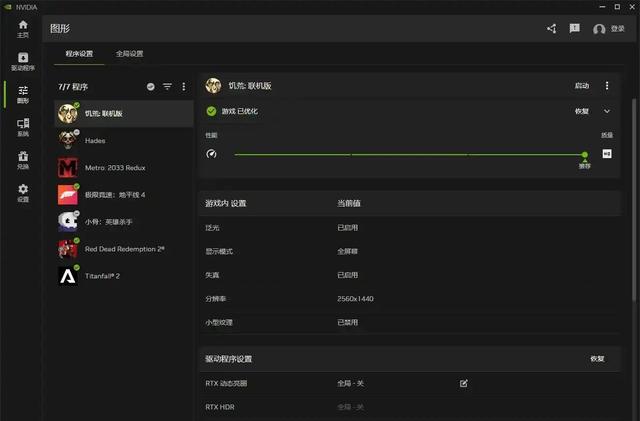Click the 启动 launch button

coord(582,85)
